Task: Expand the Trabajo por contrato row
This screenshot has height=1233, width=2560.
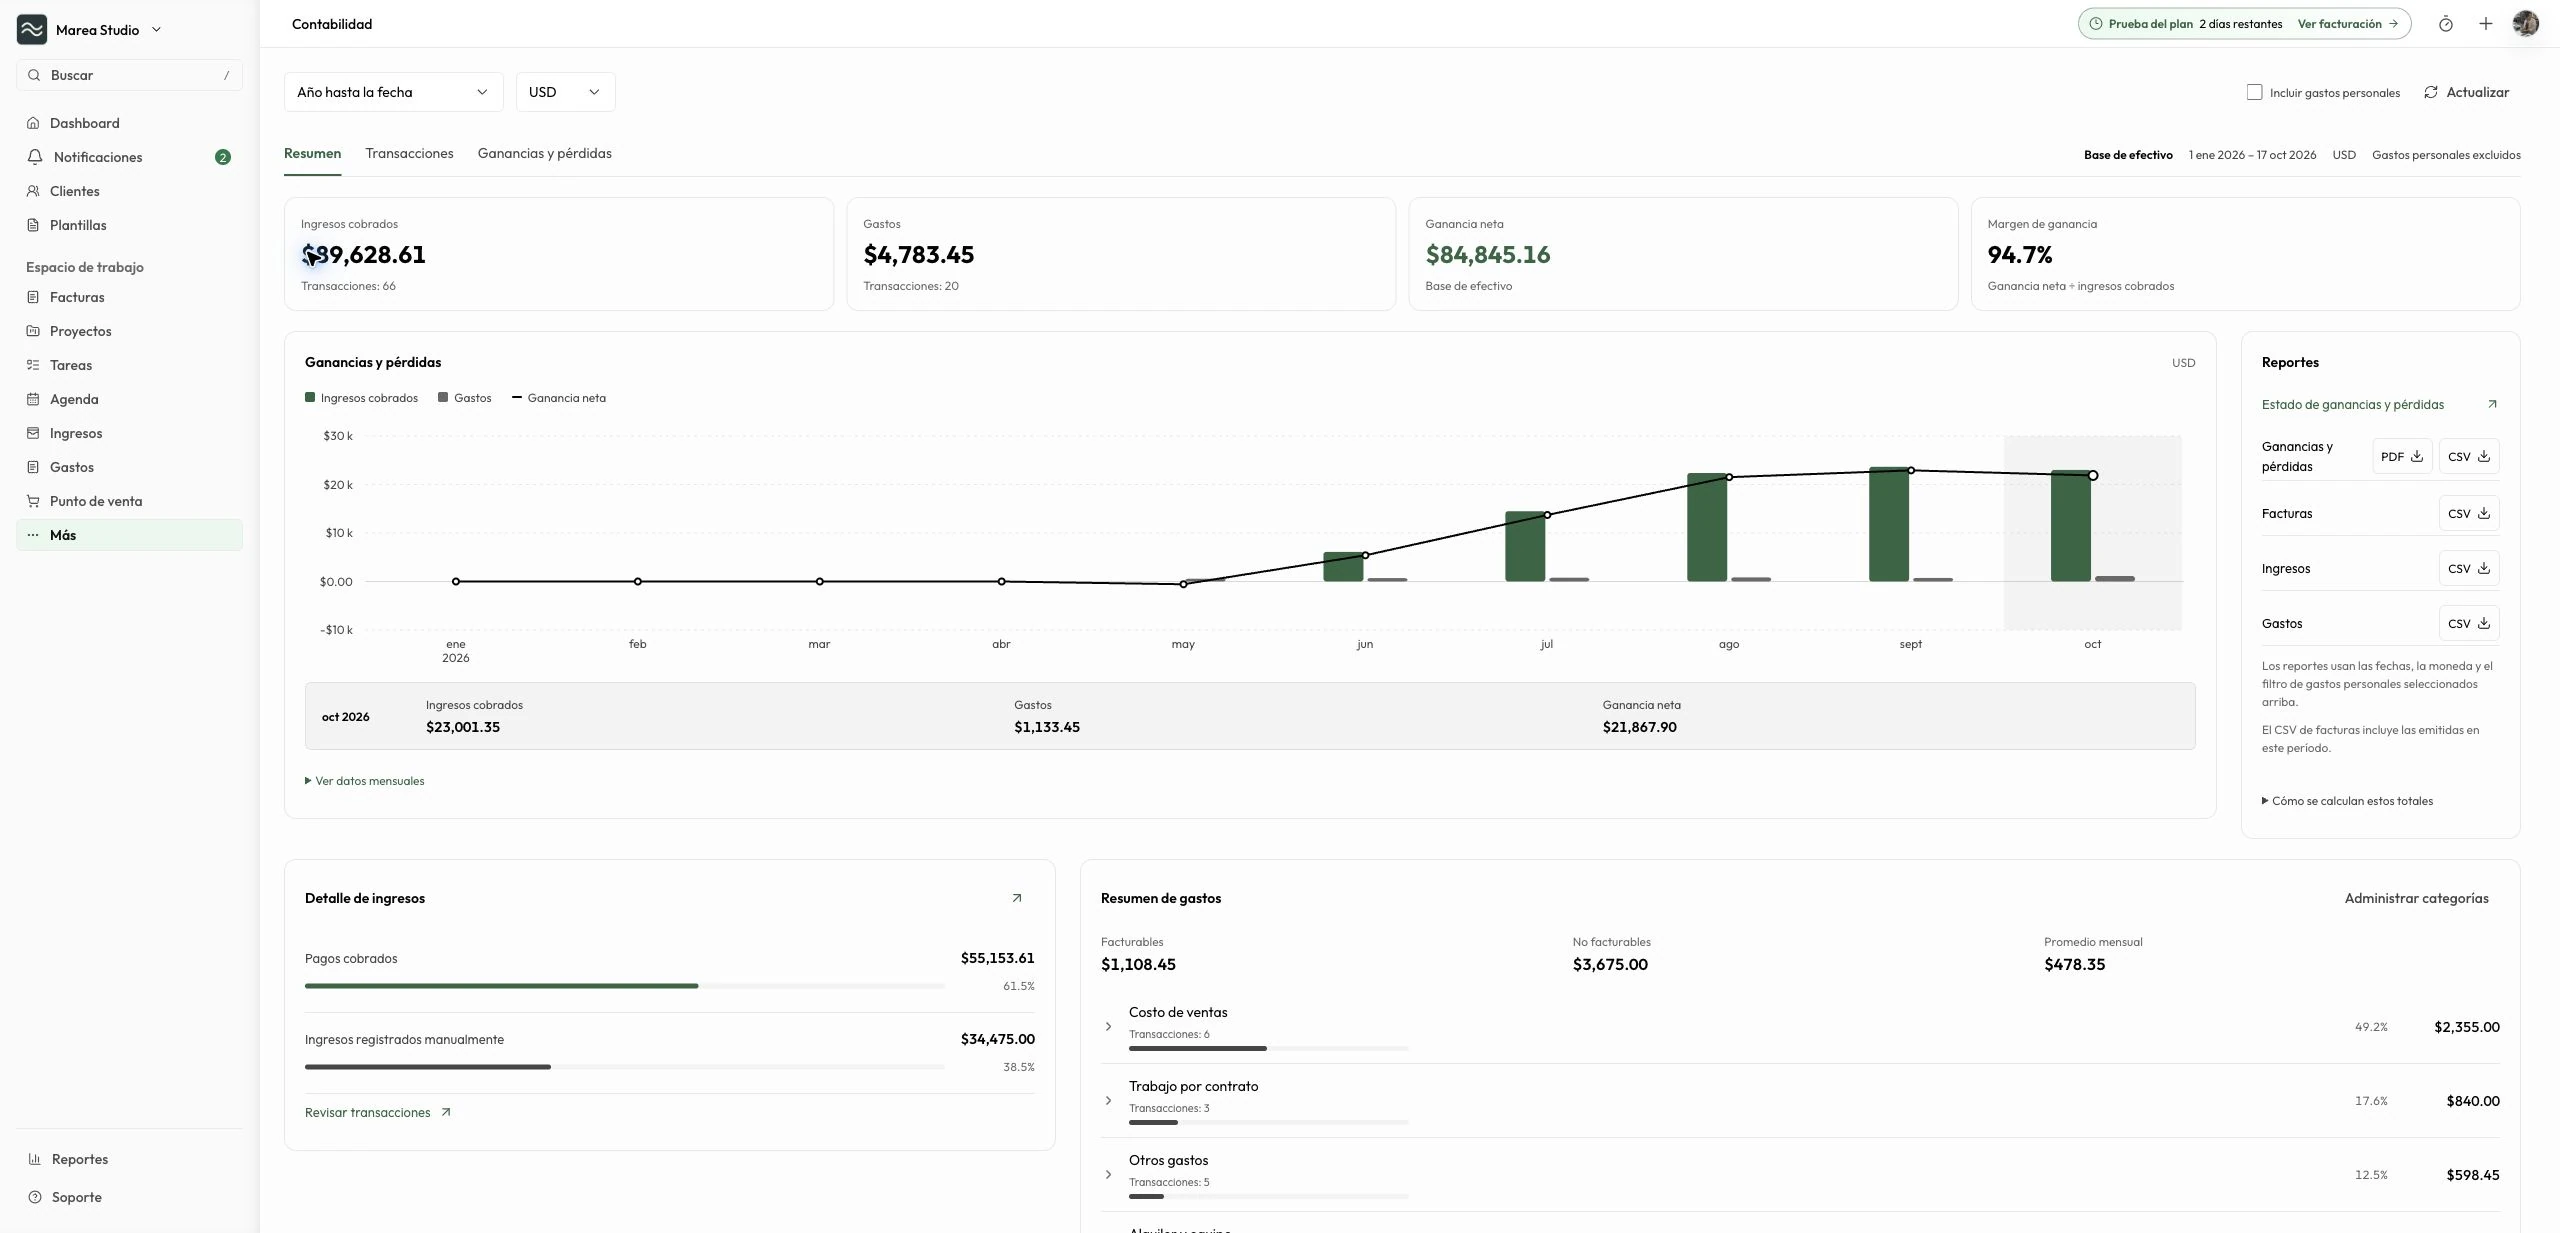Action: point(1108,1101)
